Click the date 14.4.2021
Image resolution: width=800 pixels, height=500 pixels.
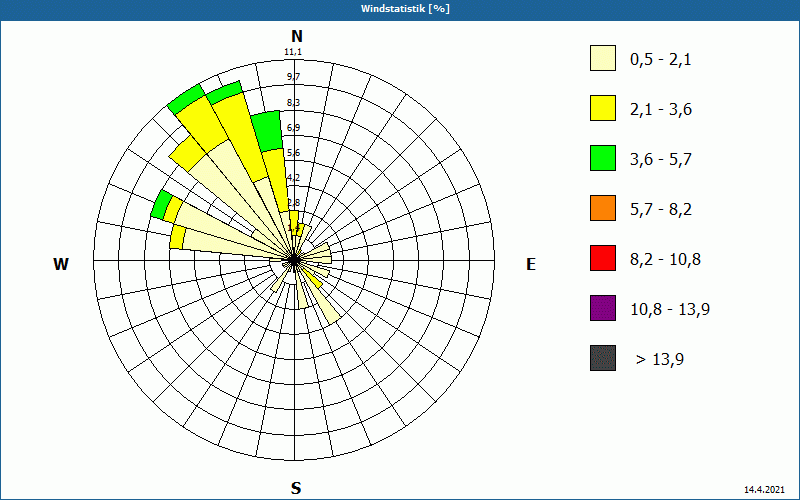[764, 489]
